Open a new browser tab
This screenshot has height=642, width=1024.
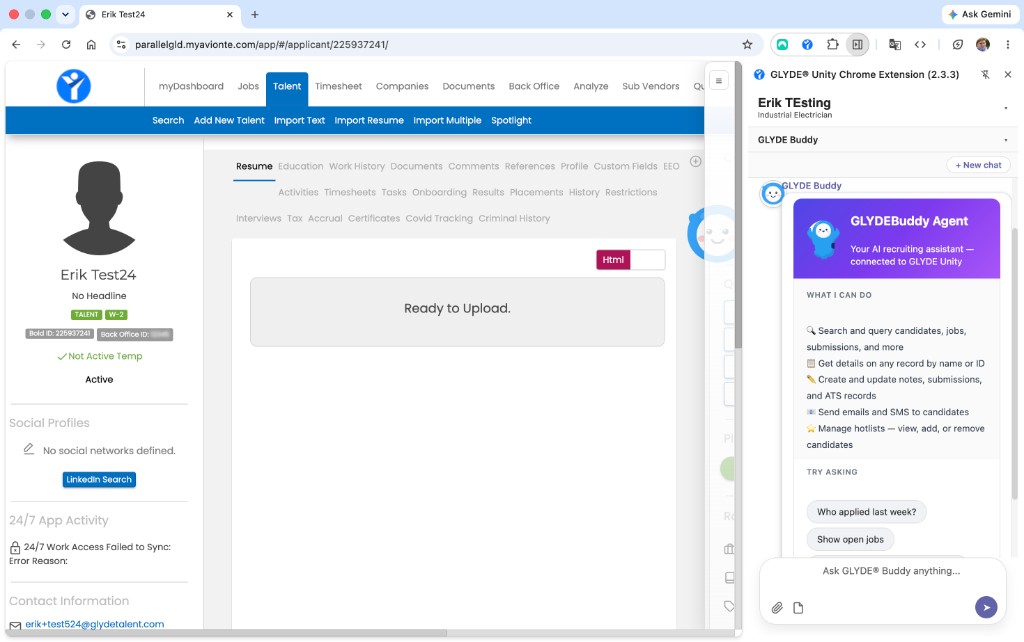pyautogui.click(x=255, y=14)
